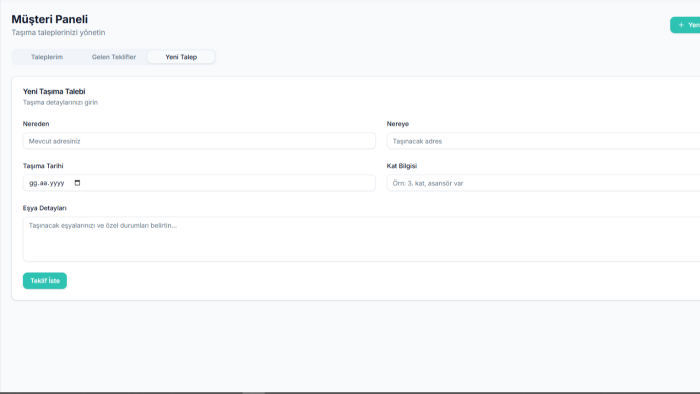Open the calendar picker icon in date field
Screen dimensions: 700x394
(77, 183)
